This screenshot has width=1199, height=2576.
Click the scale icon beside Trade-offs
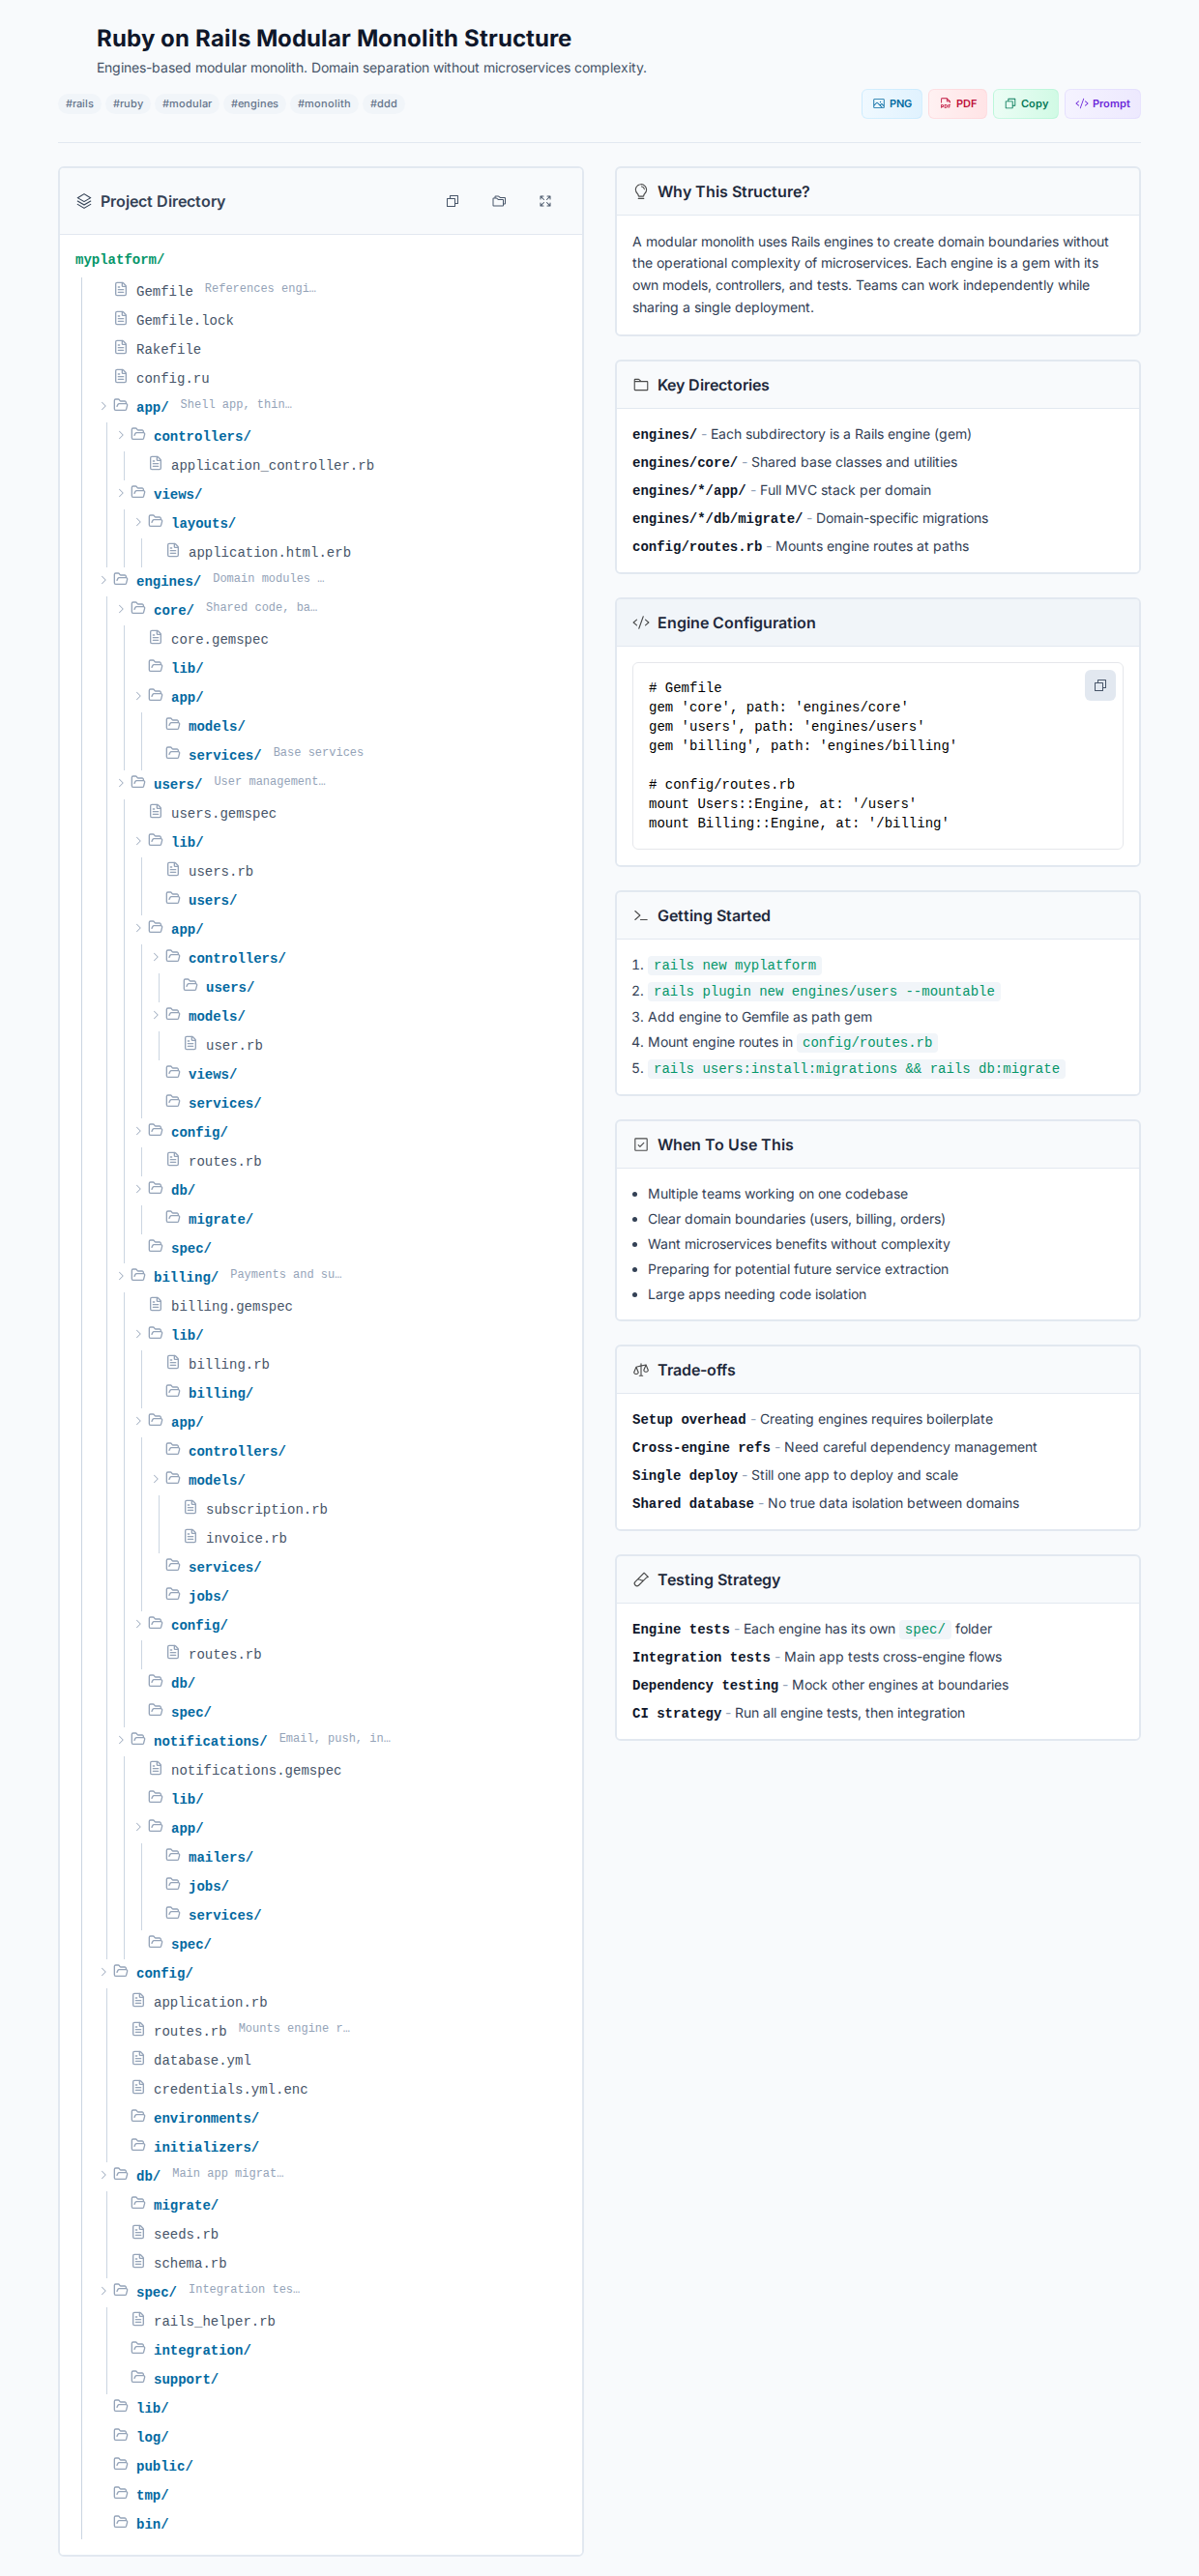[x=641, y=1370]
